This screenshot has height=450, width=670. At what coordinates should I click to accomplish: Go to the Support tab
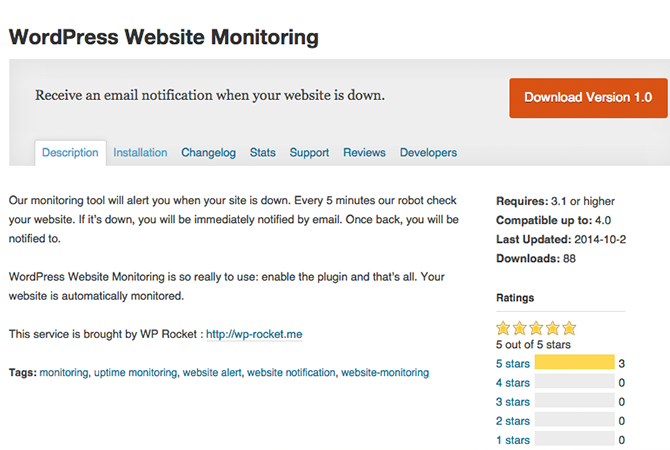pos(309,153)
